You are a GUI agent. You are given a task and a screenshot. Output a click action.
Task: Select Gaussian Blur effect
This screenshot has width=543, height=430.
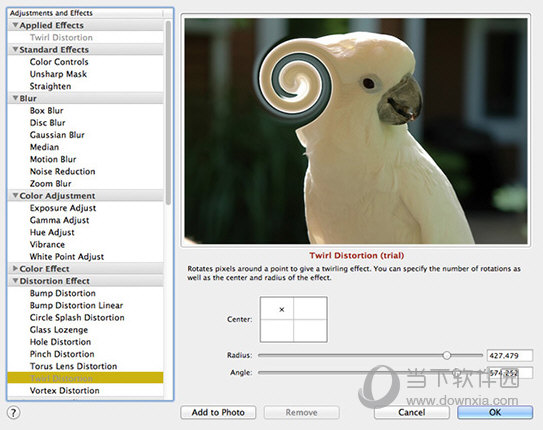tap(57, 135)
